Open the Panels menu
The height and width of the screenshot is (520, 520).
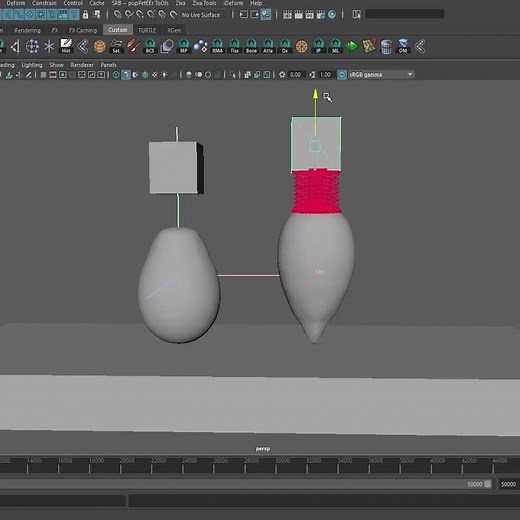tap(108, 65)
